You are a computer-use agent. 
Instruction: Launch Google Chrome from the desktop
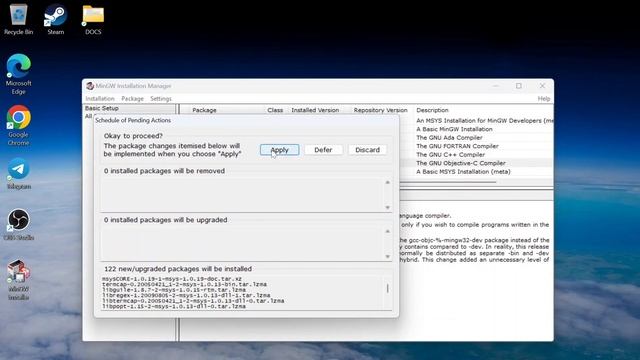[18, 125]
